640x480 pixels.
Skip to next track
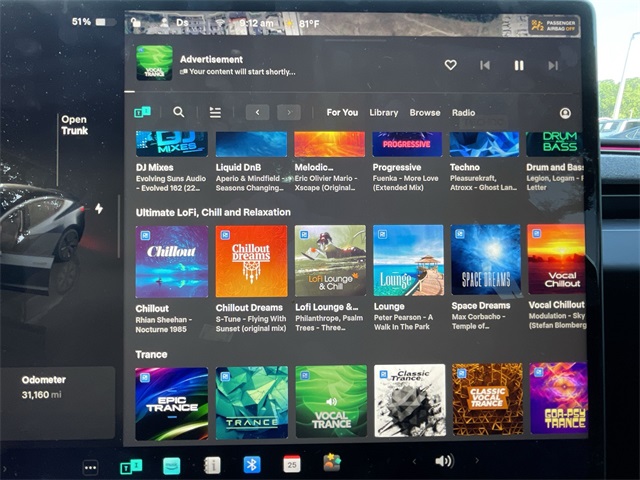pos(553,66)
